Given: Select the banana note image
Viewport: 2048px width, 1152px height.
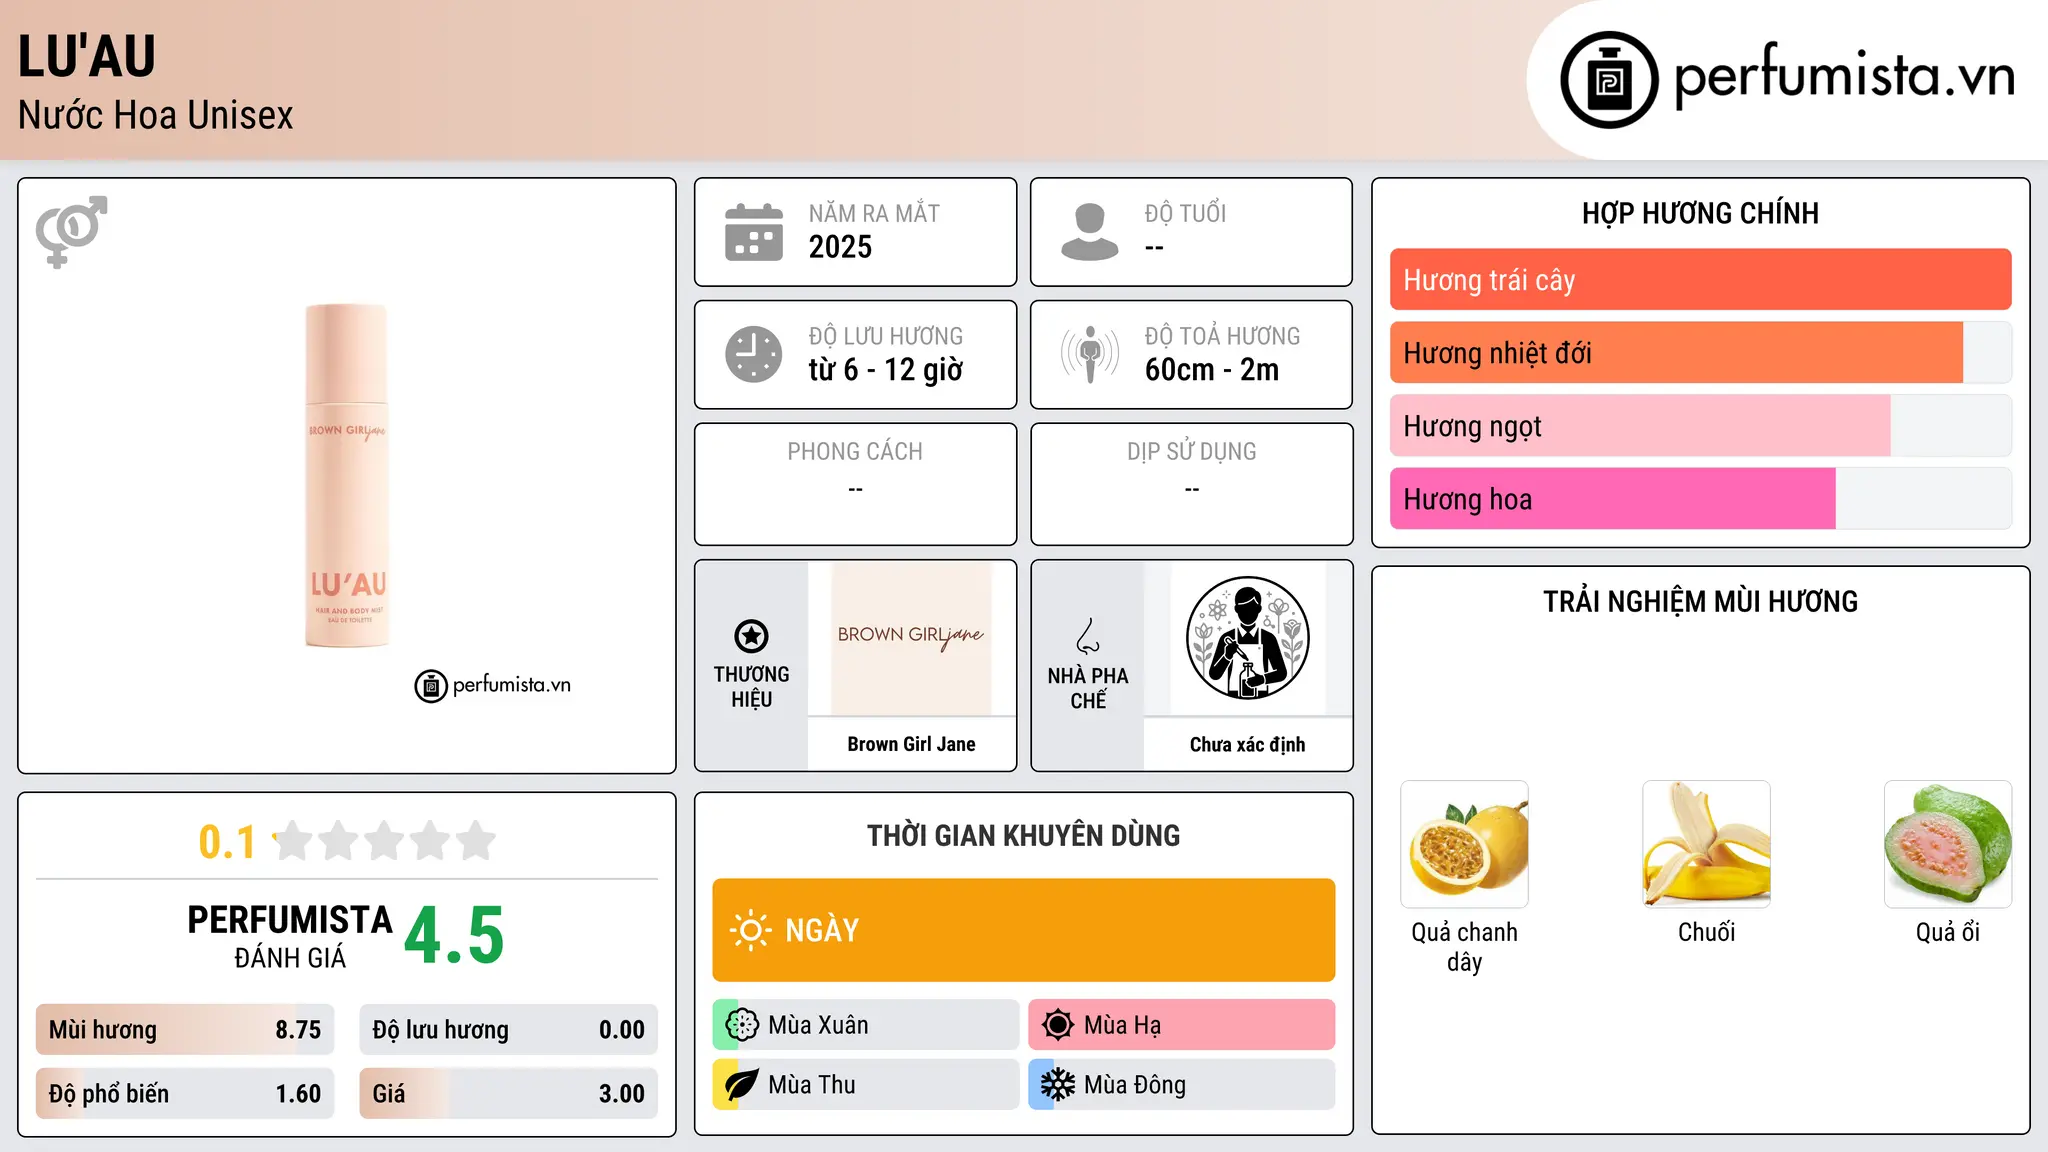Looking at the screenshot, I should (1706, 844).
